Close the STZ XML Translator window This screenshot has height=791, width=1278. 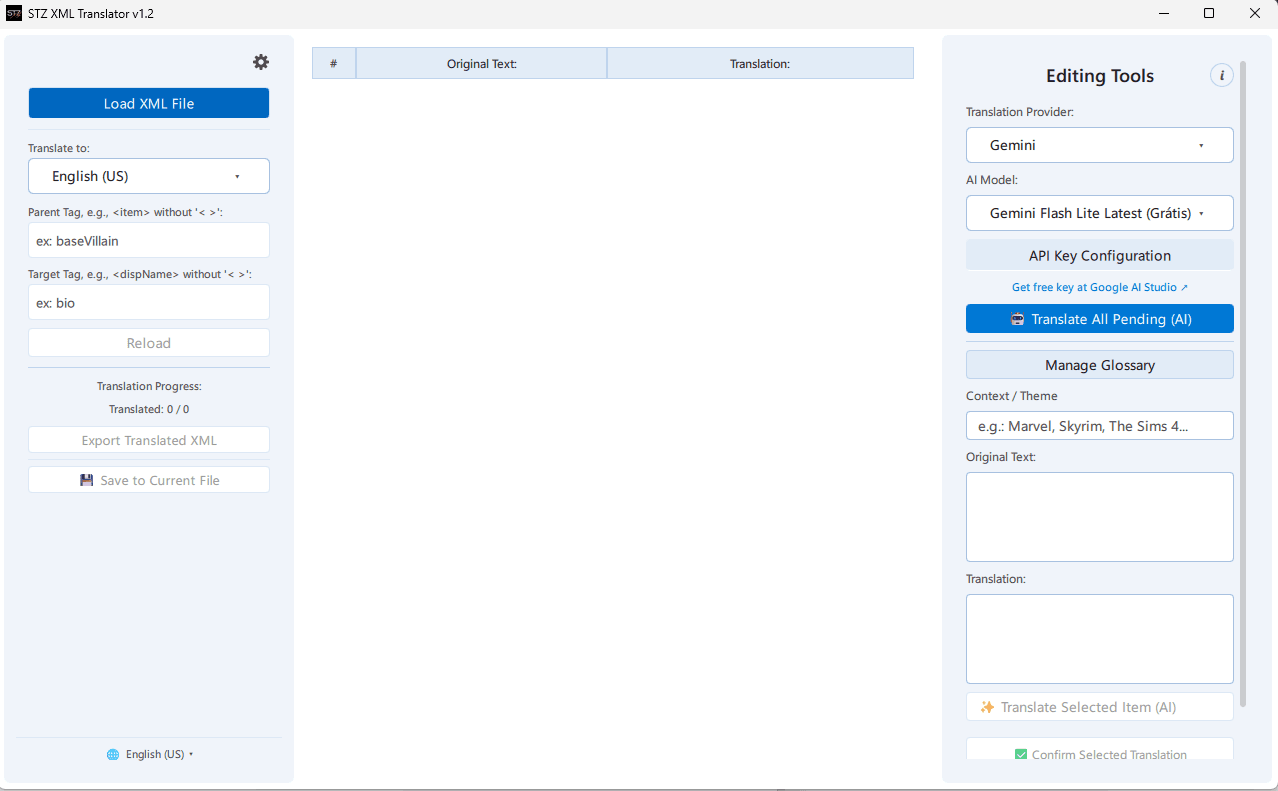click(1255, 14)
